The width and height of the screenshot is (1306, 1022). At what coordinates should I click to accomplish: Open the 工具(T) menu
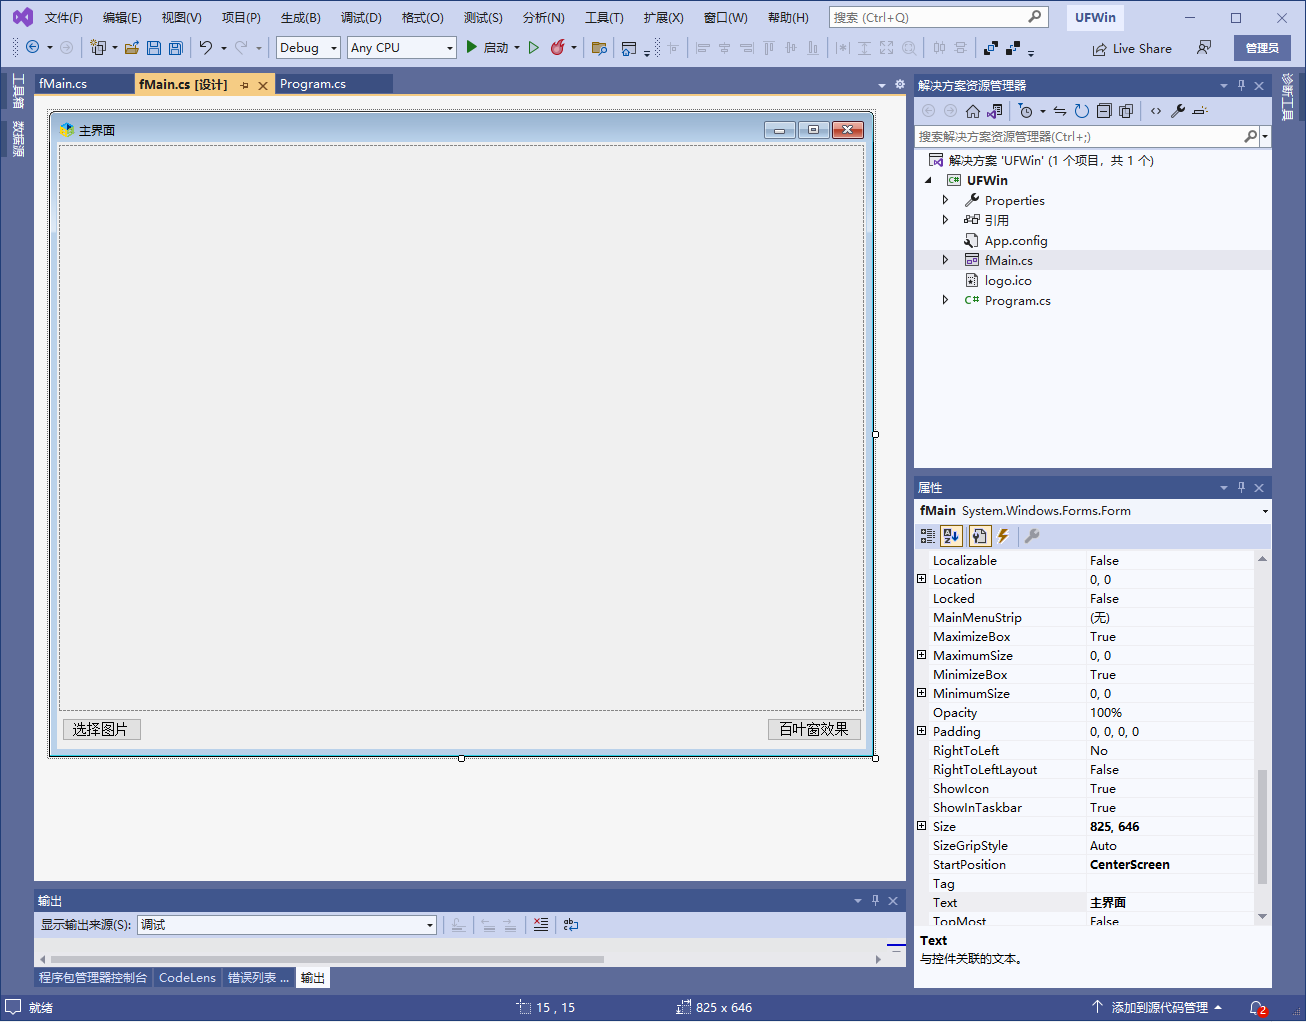604,17
